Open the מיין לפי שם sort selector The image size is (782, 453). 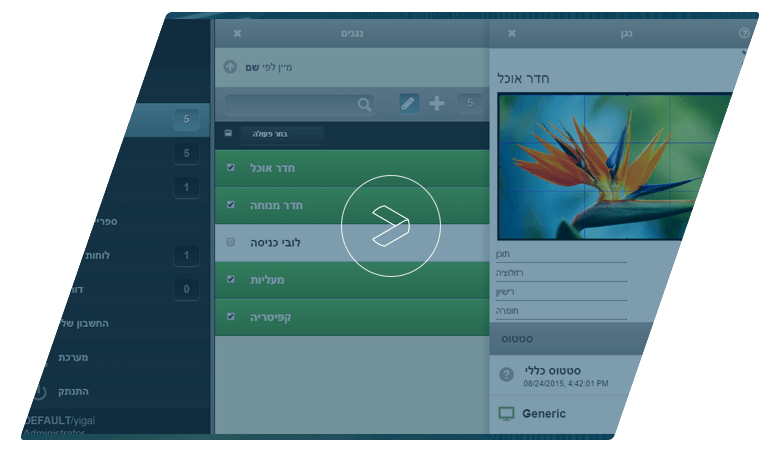268,68
